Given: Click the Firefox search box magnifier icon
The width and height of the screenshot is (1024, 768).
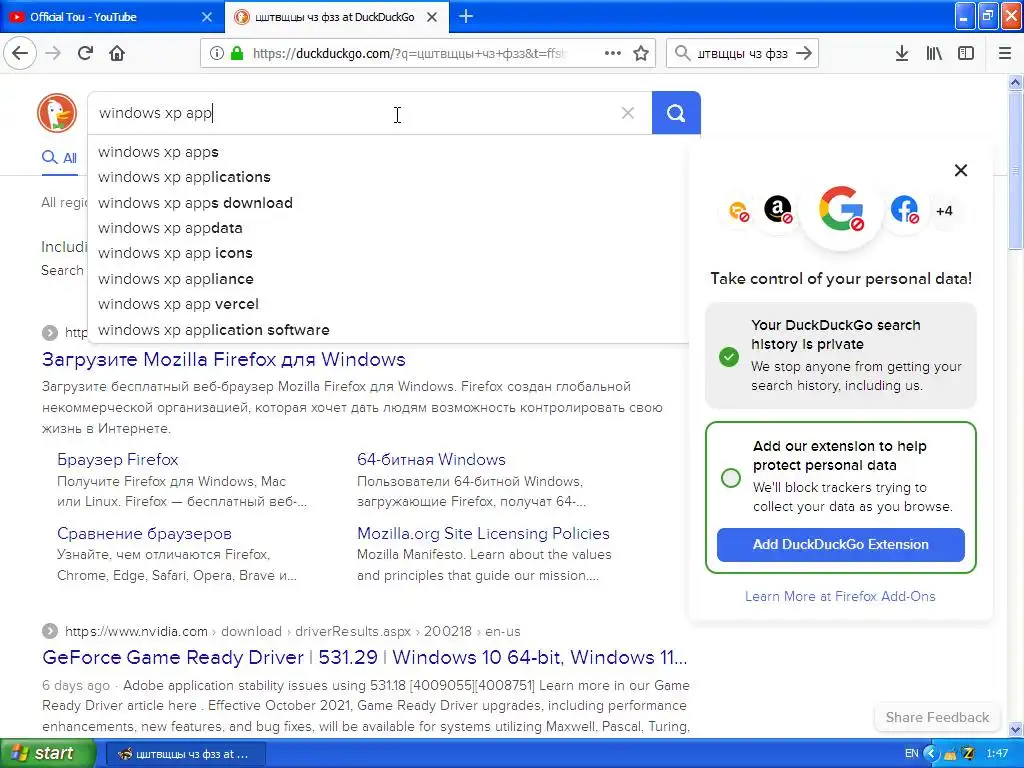Looking at the screenshot, I should coord(682,53).
